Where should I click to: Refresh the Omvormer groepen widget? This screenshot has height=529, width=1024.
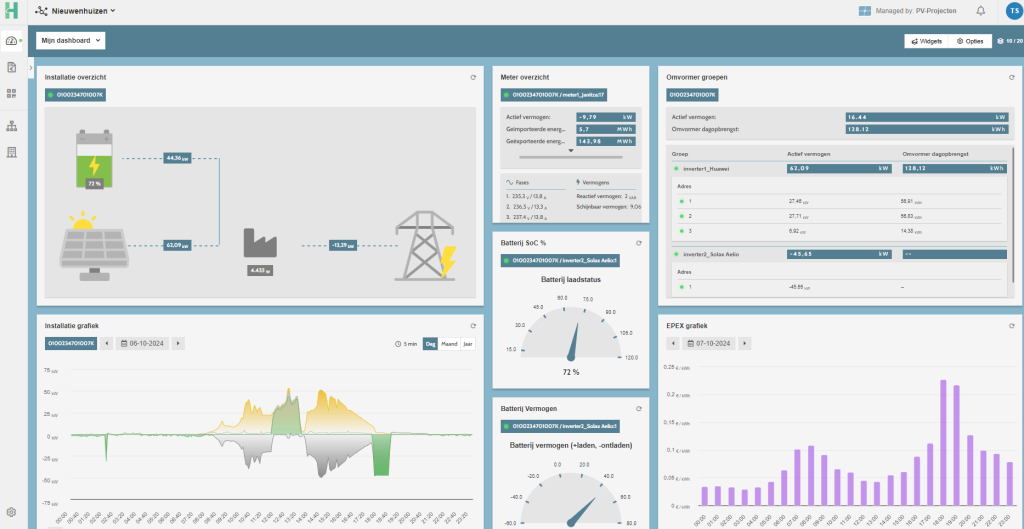[x=1011, y=77]
